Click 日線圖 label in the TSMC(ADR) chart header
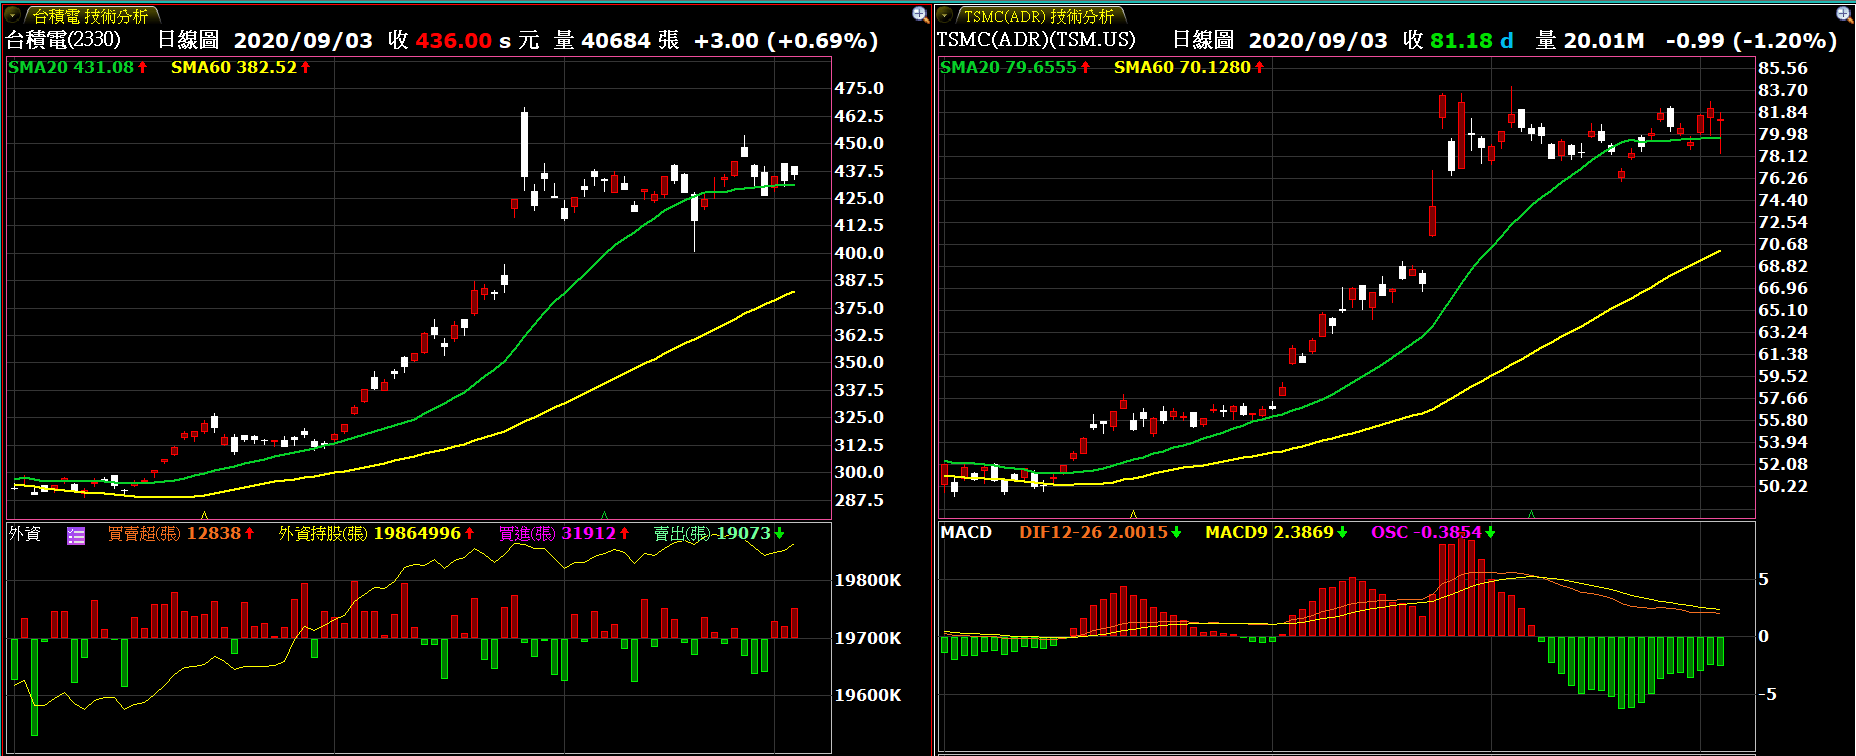Image resolution: width=1856 pixels, height=756 pixels. (1203, 40)
